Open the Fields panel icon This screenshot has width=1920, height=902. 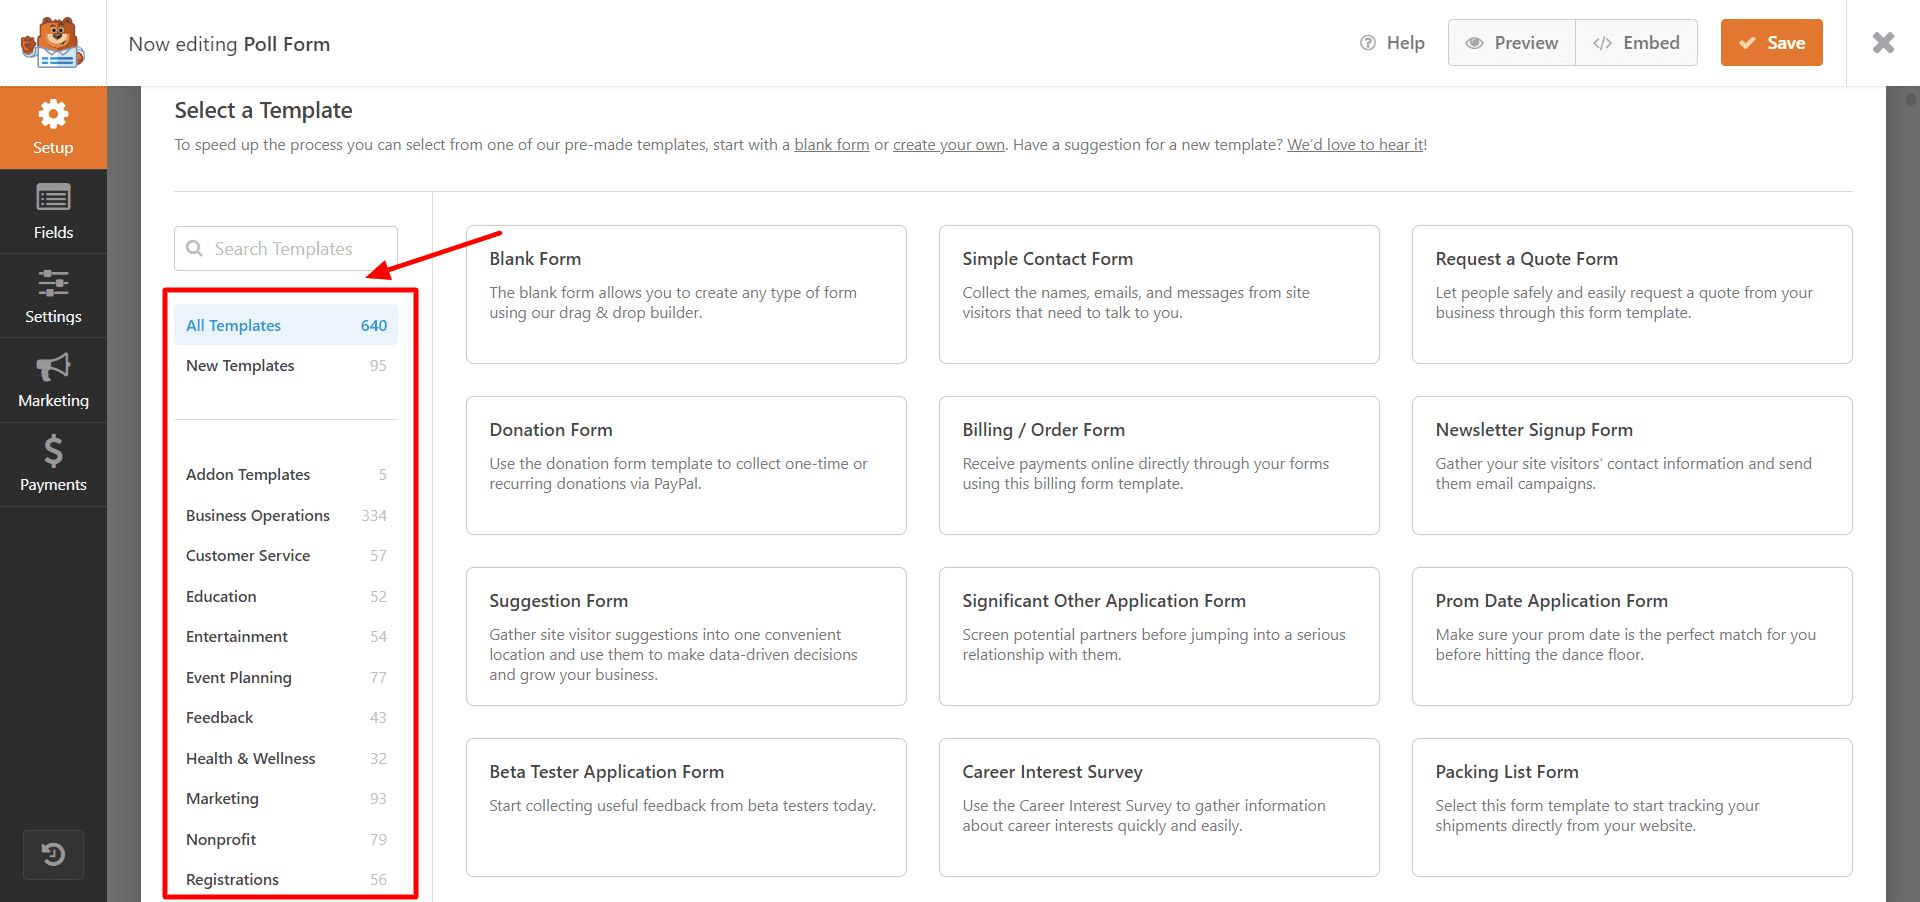tap(53, 199)
